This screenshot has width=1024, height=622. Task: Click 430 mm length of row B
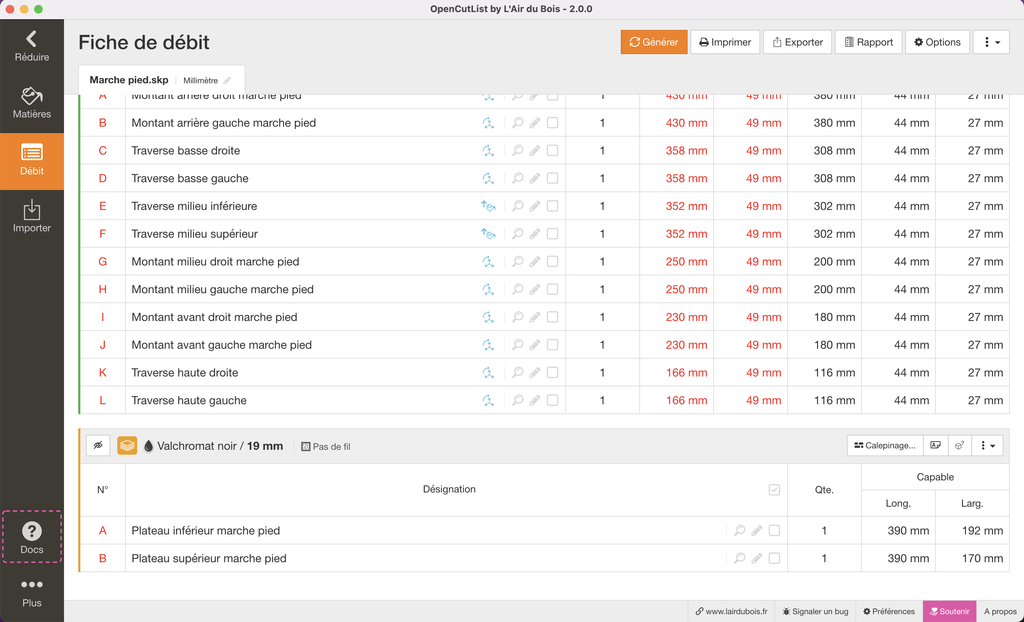686,123
